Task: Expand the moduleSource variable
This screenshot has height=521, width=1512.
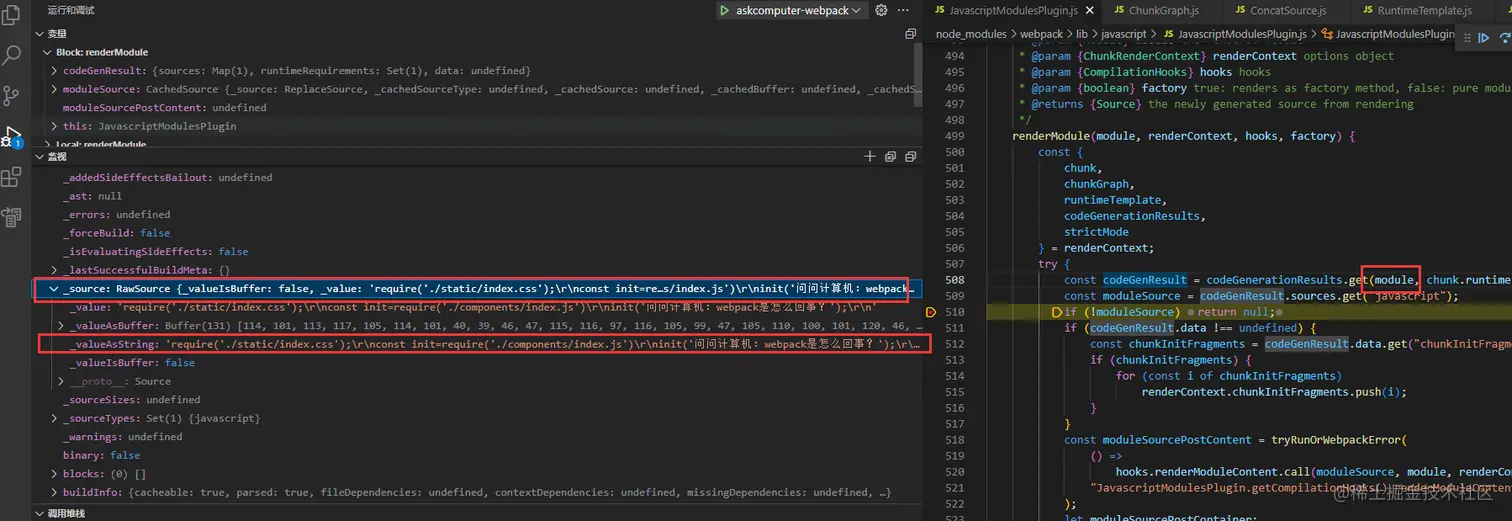Action: [55, 89]
